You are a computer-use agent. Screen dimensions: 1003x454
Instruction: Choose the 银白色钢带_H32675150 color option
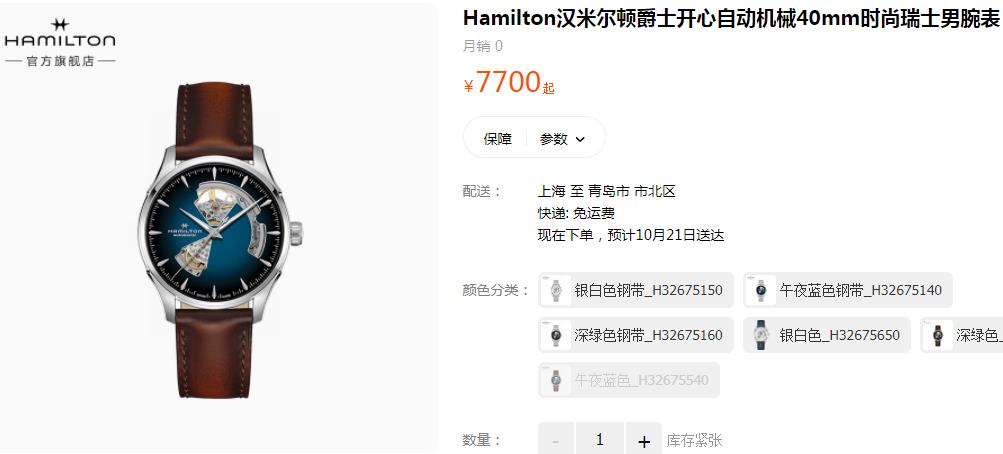(636, 290)
